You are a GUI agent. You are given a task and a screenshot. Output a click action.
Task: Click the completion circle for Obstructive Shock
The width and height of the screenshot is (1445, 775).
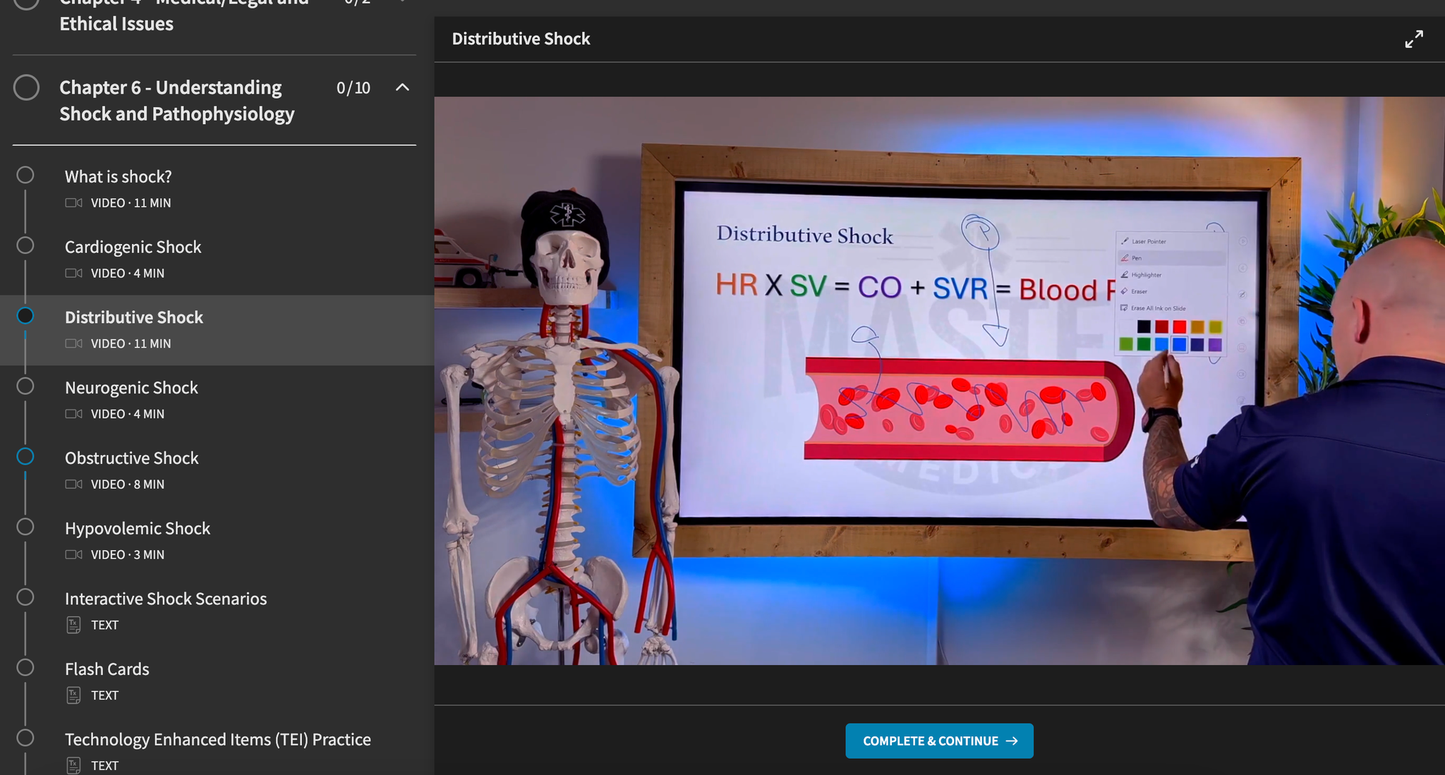(25, 456)
